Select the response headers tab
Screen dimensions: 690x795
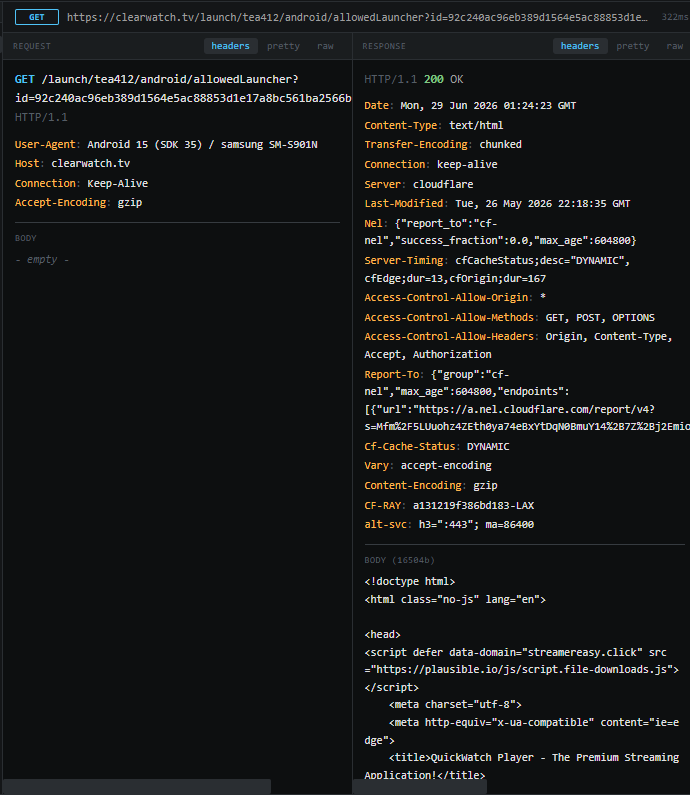point(580,46)
